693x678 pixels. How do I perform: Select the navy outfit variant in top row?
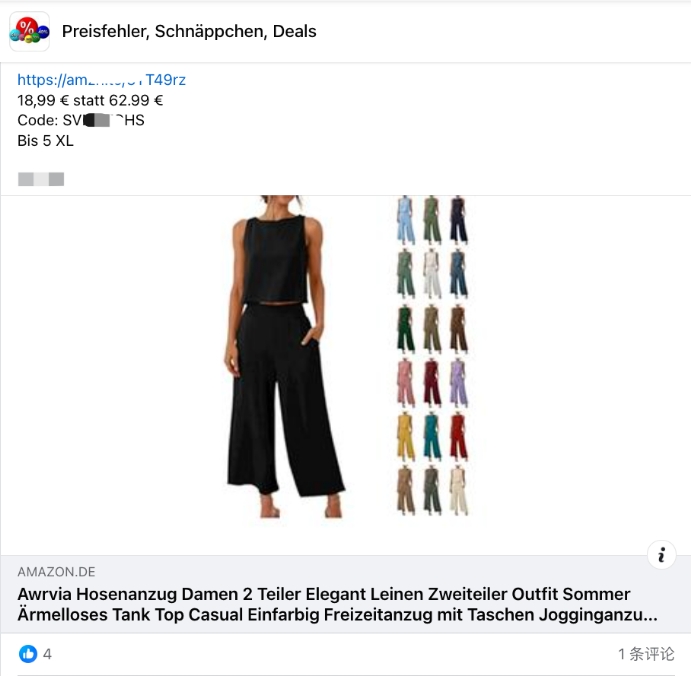(458, 220)
